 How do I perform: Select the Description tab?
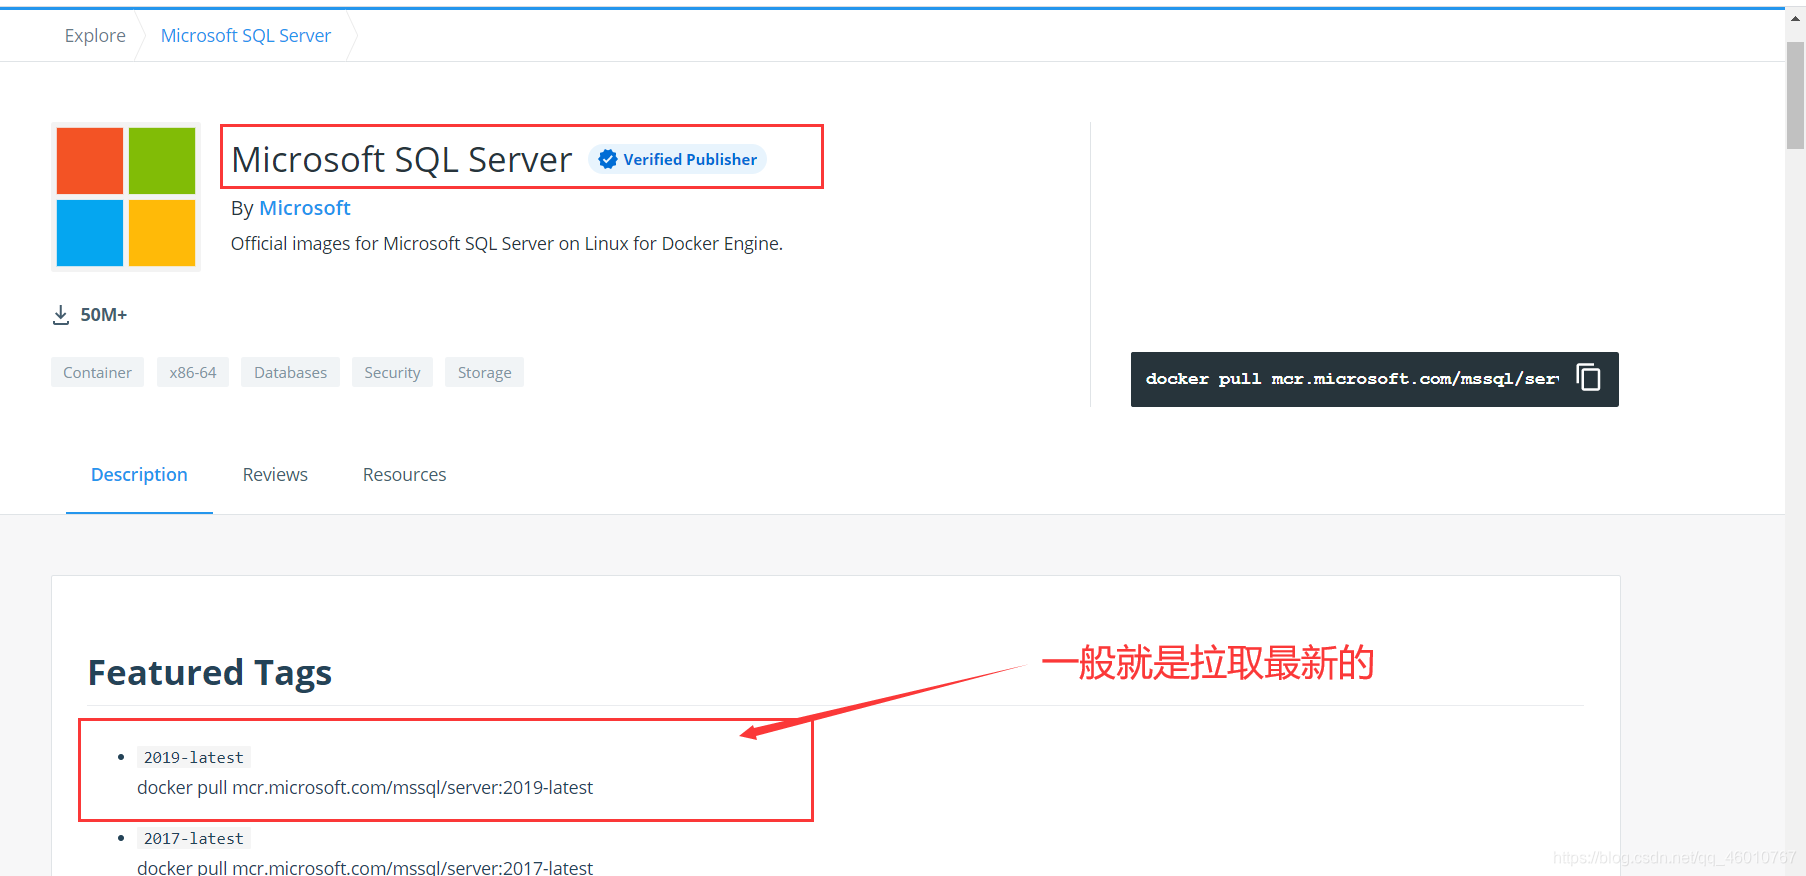(x=139, y=475)
